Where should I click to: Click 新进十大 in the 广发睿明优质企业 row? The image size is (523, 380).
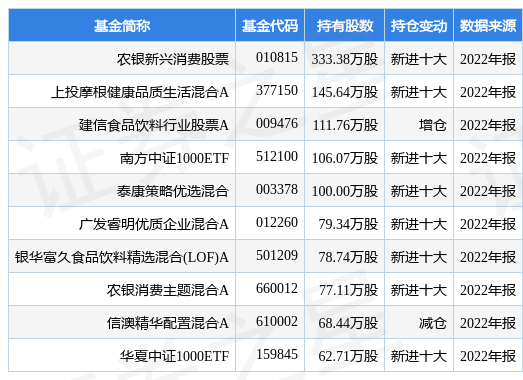pyautogui.click(x=419, y=225)
